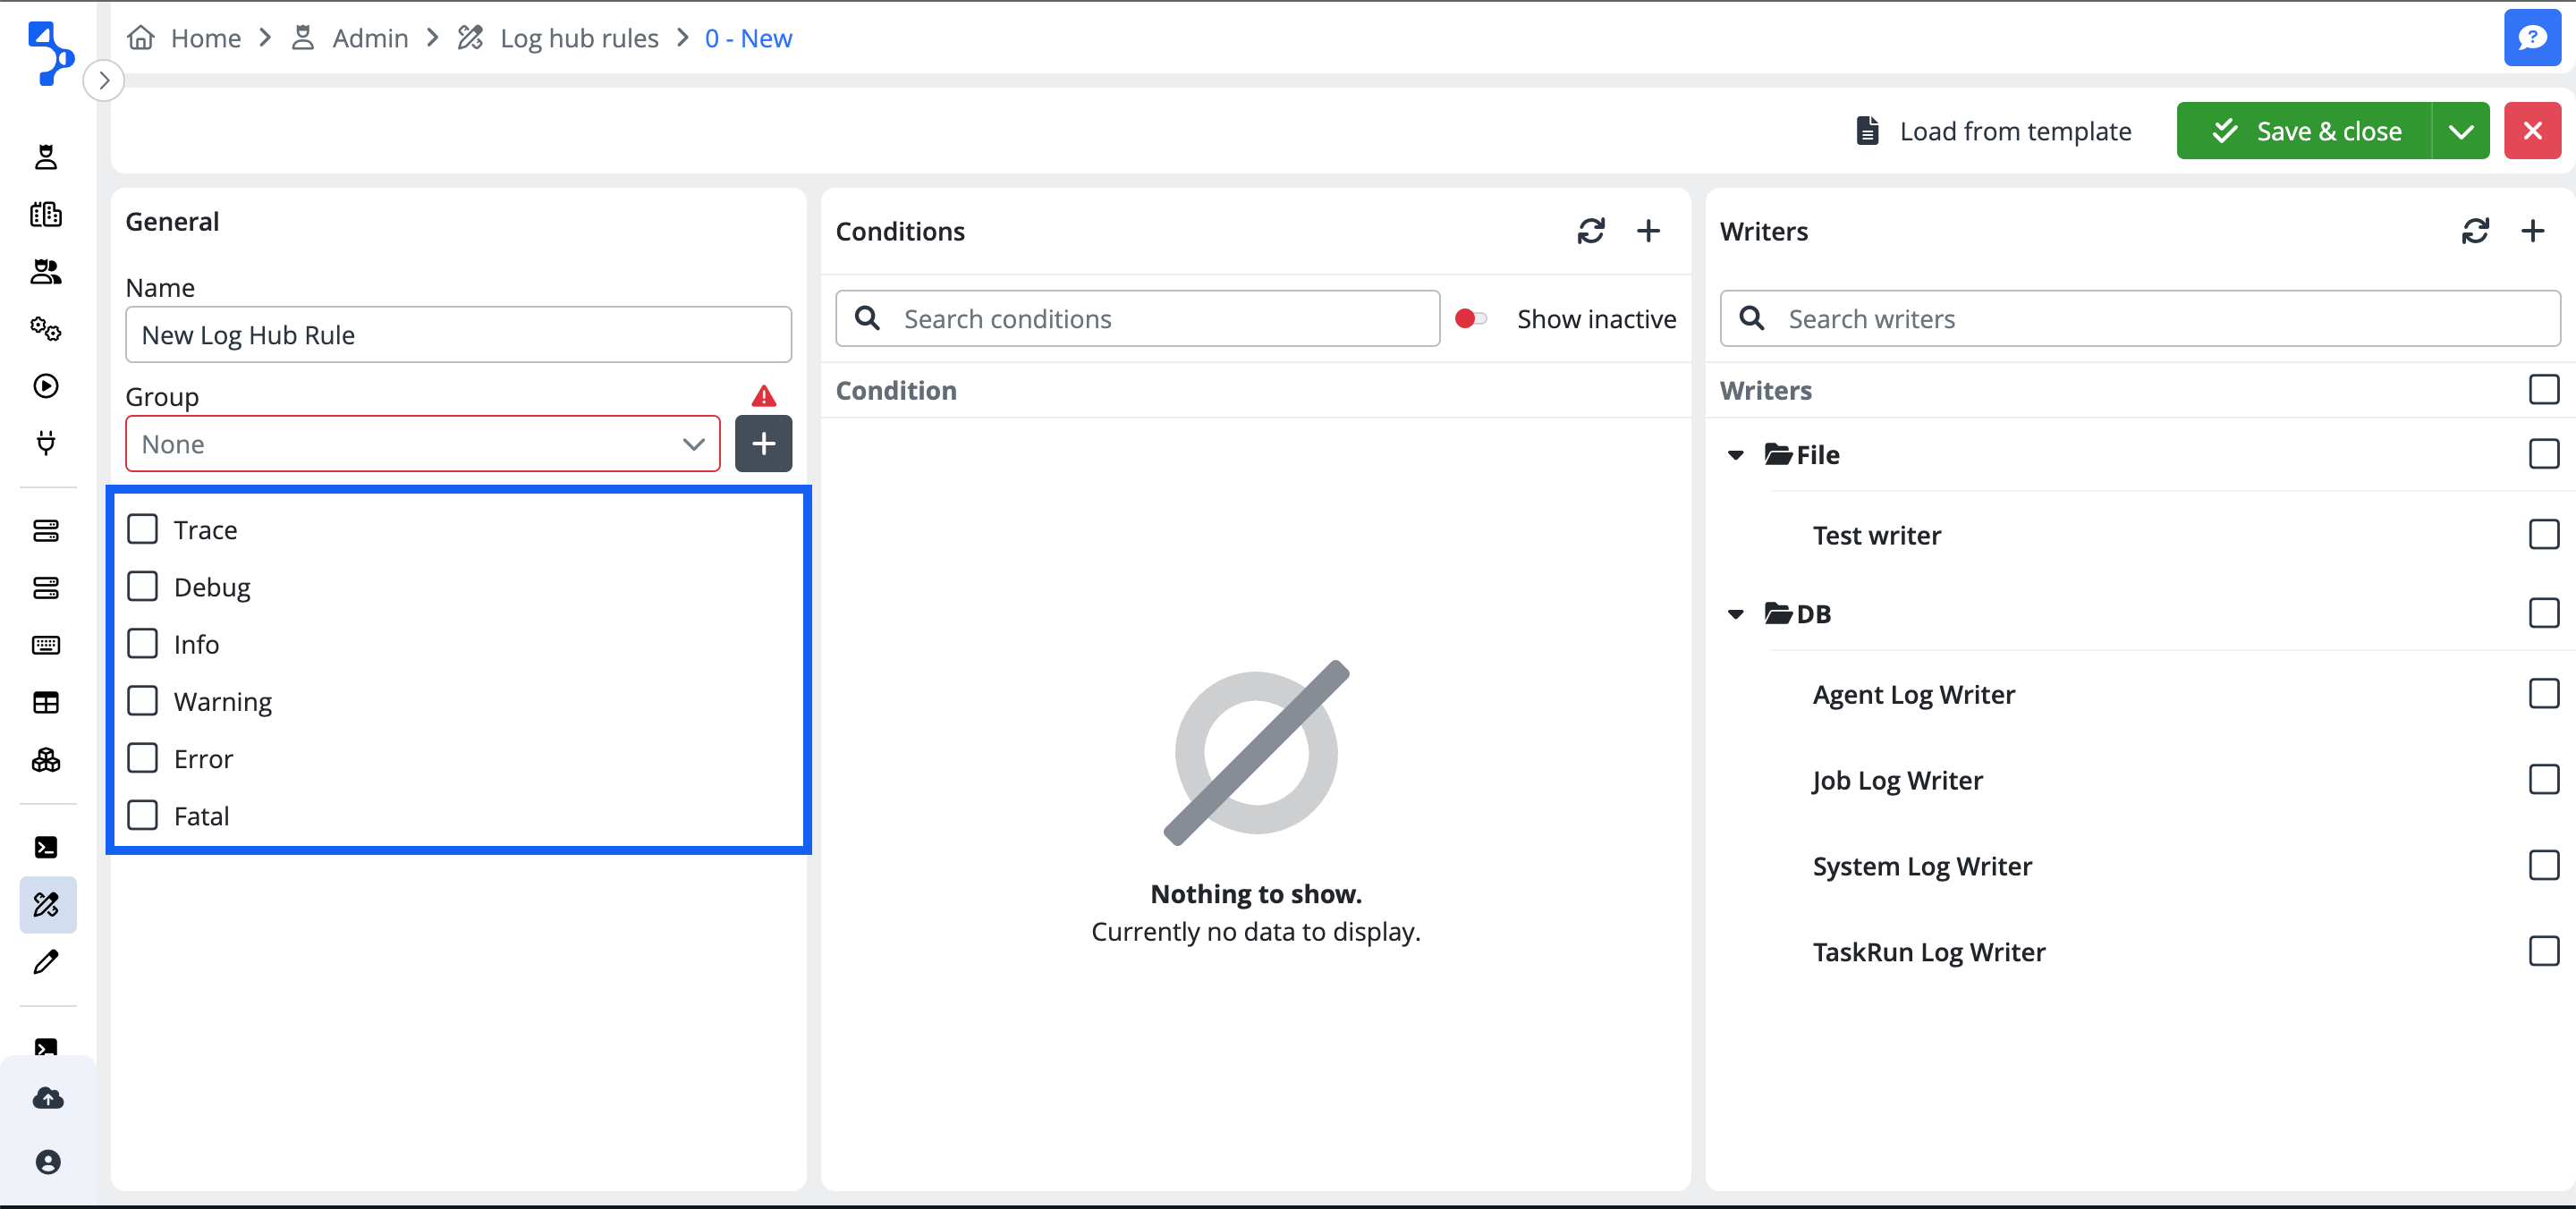Collapse the DB writers folder

click(x=1735, y=614)
